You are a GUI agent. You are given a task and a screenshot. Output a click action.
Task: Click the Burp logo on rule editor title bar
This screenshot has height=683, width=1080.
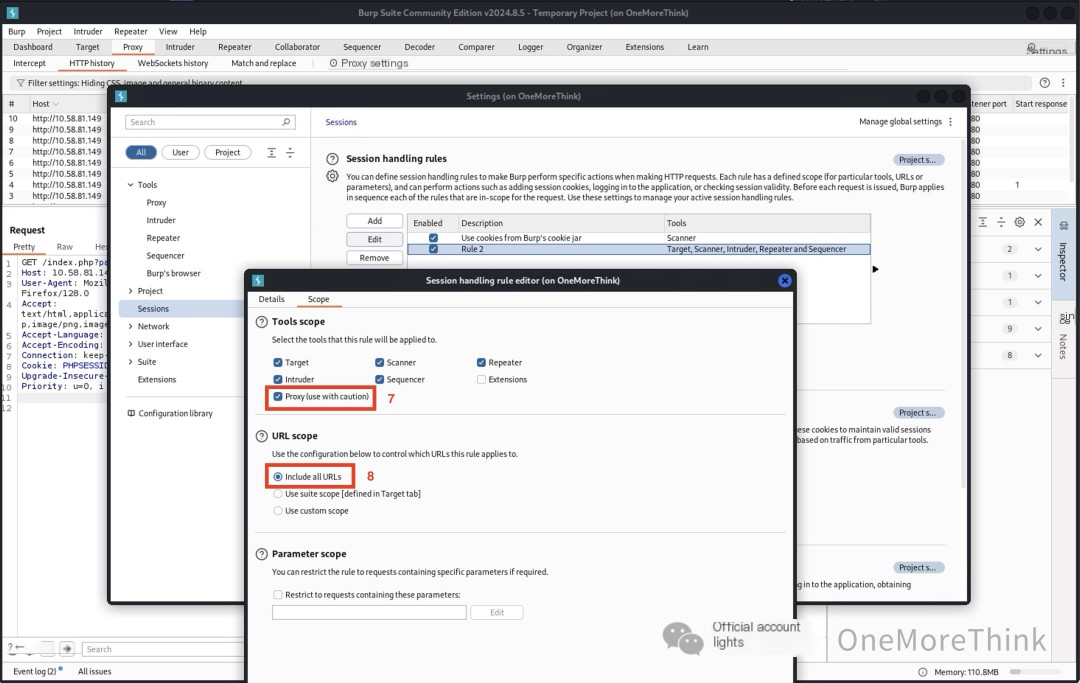[258, 280]
